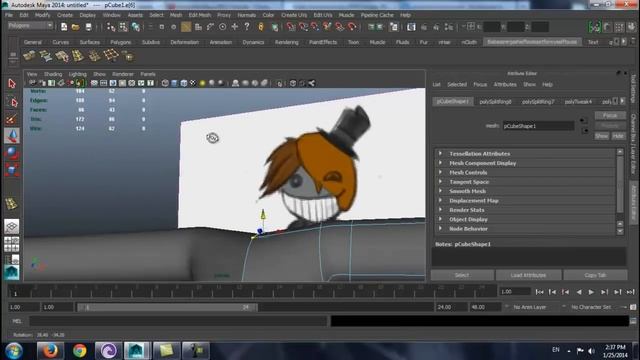
Task: Toggle the Tool Settings sidebar icon
Action: click(620, 27)
